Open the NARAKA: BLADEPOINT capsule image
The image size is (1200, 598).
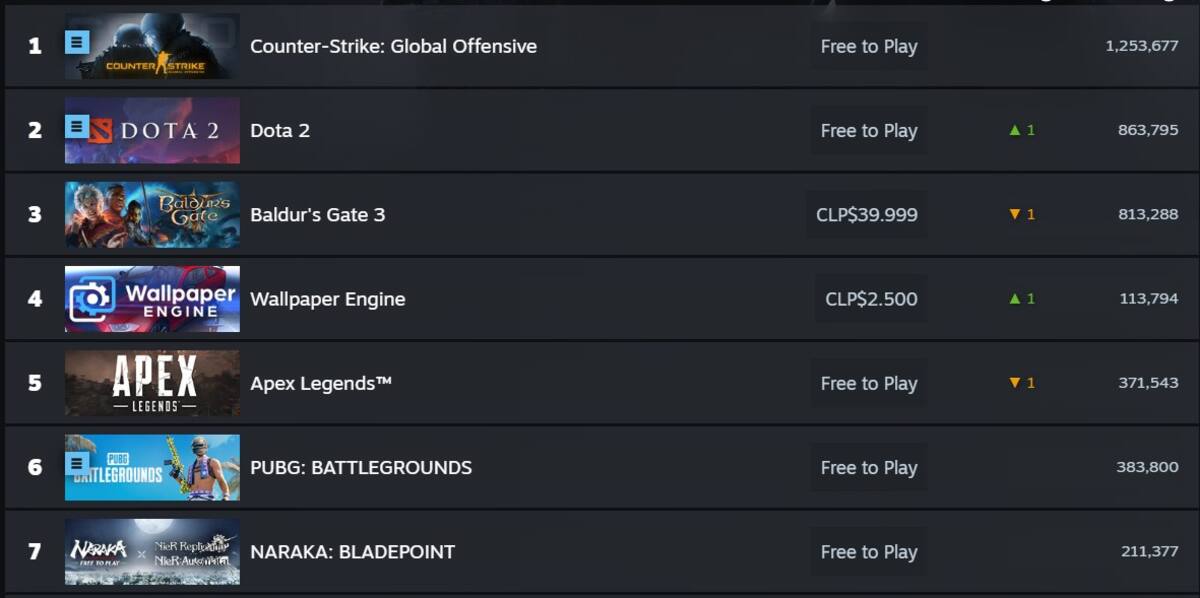[x=152, y=551]
